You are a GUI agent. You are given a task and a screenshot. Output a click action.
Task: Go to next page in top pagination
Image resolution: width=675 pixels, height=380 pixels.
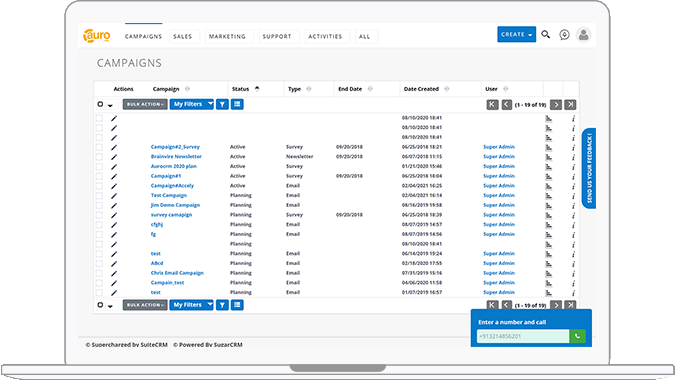[556, 105]
